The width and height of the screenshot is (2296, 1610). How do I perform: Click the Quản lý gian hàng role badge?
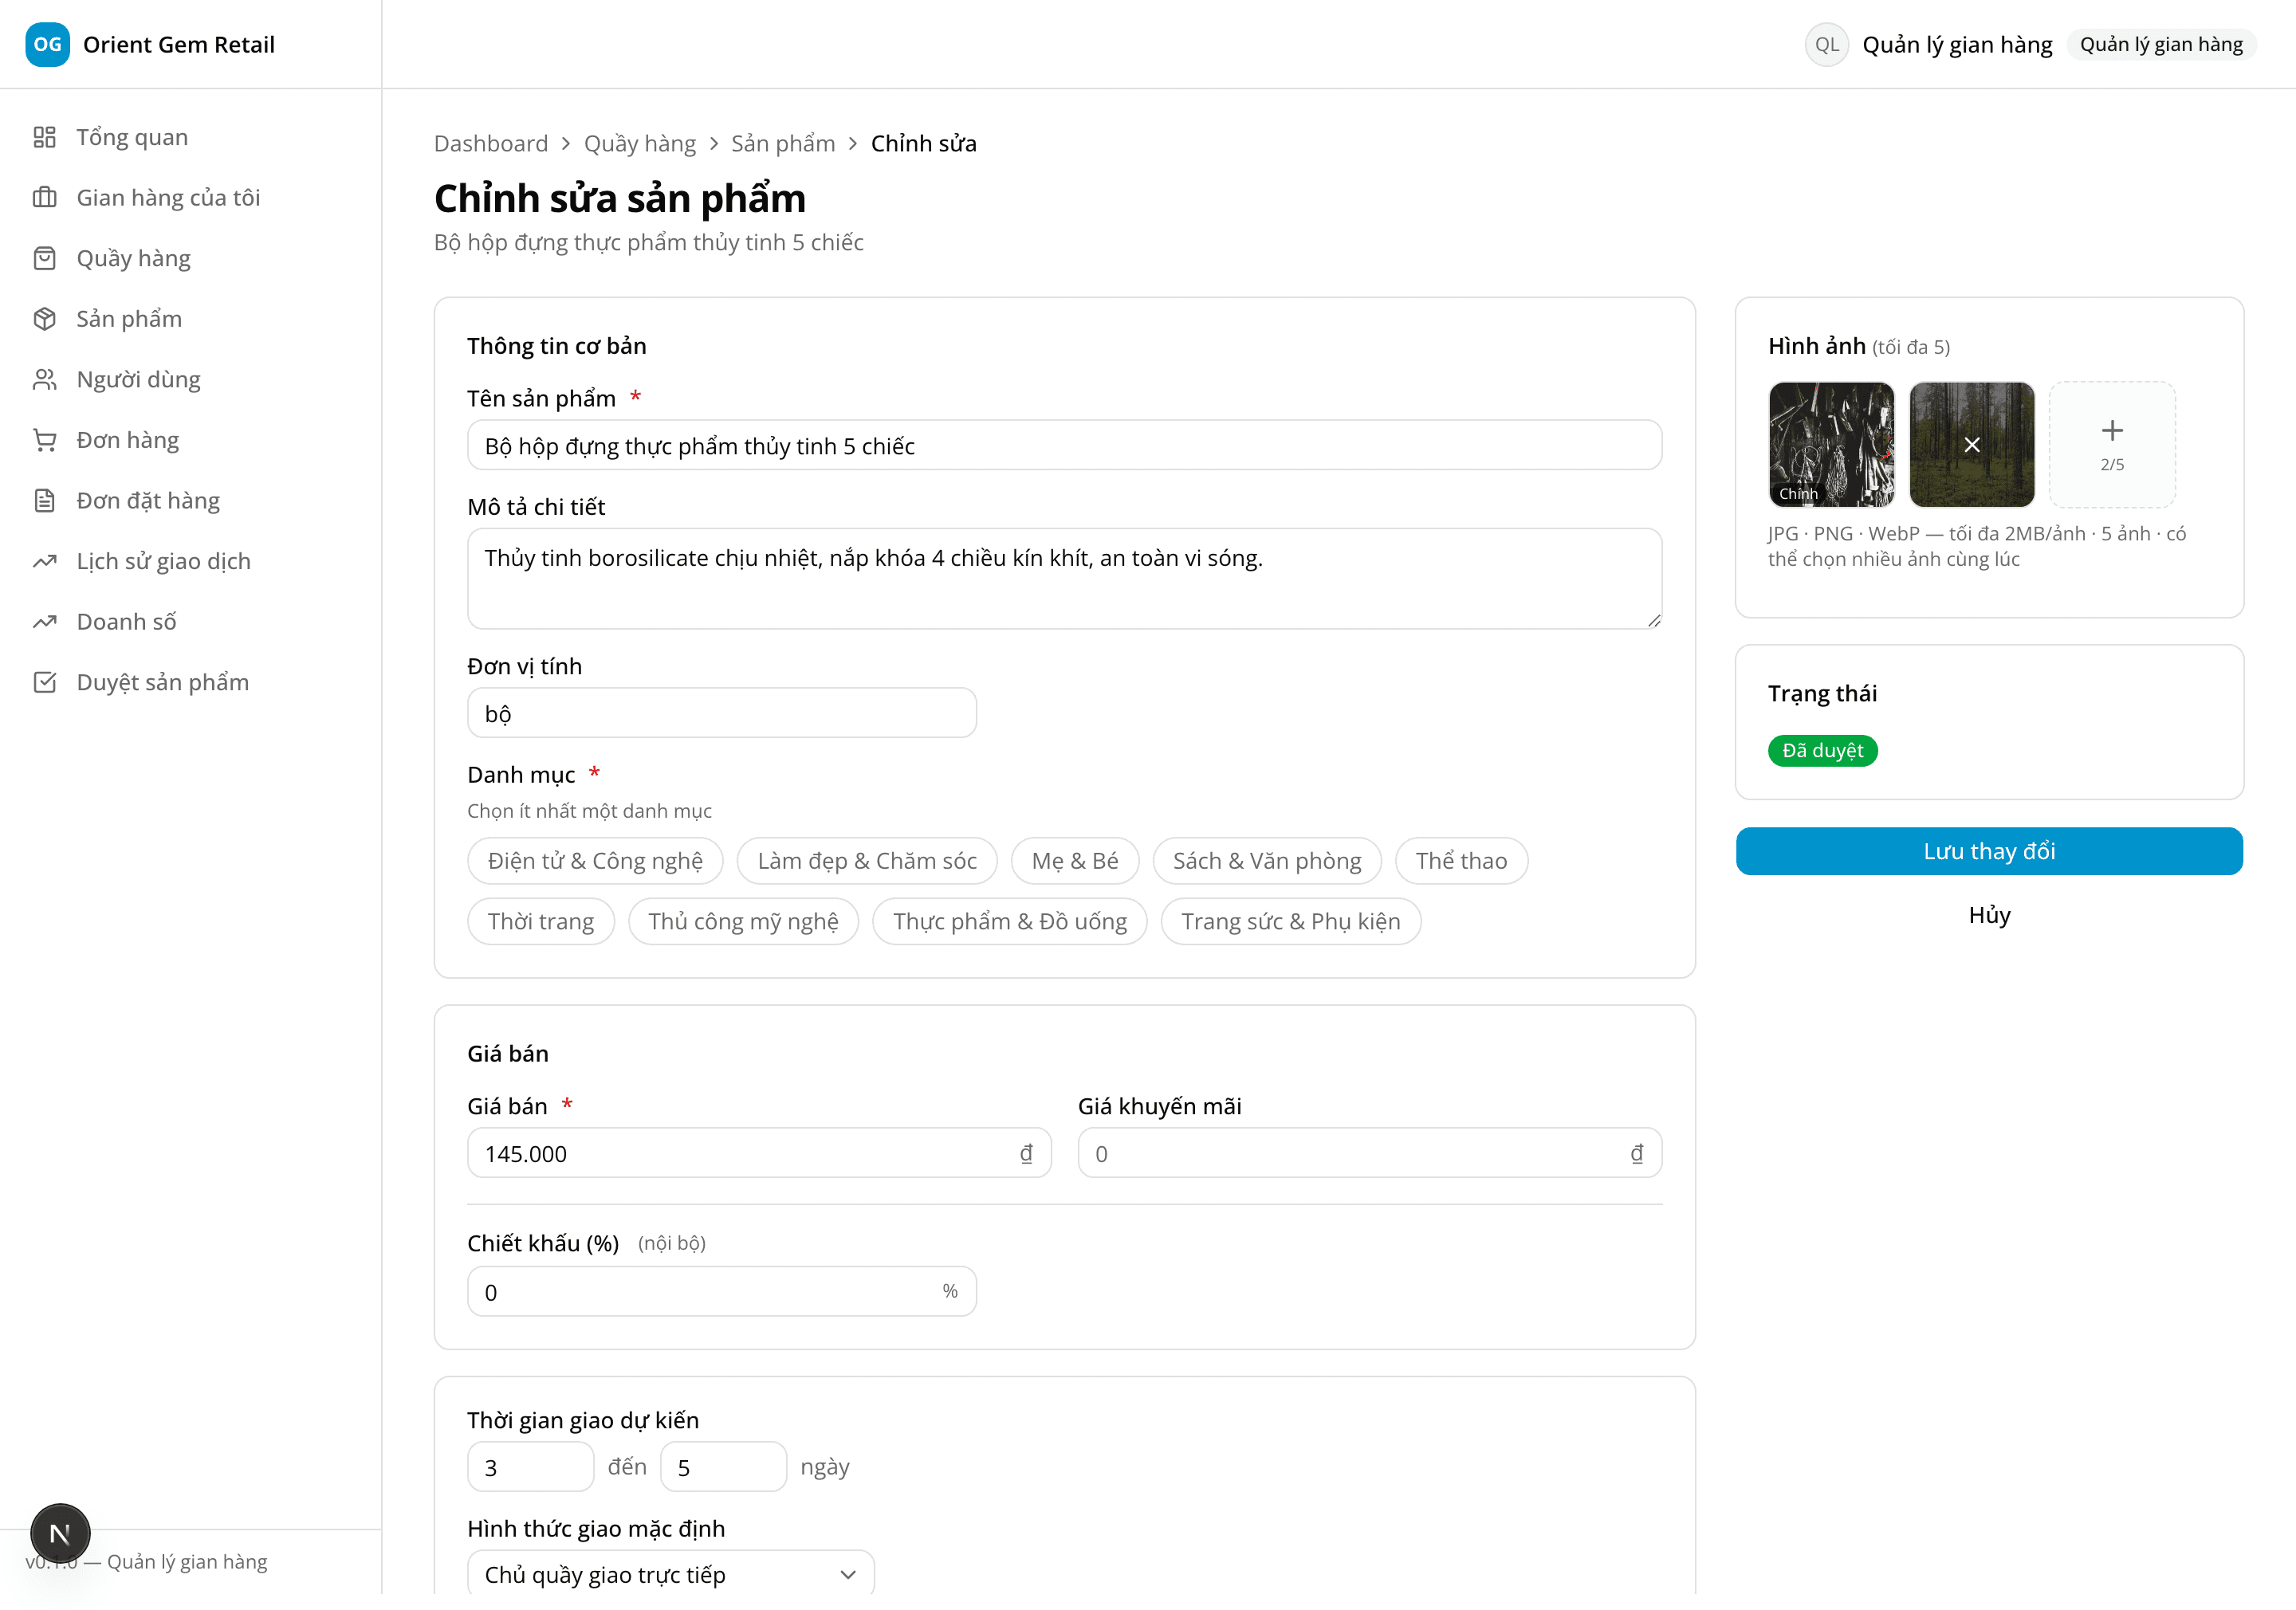click(2161, 44)
